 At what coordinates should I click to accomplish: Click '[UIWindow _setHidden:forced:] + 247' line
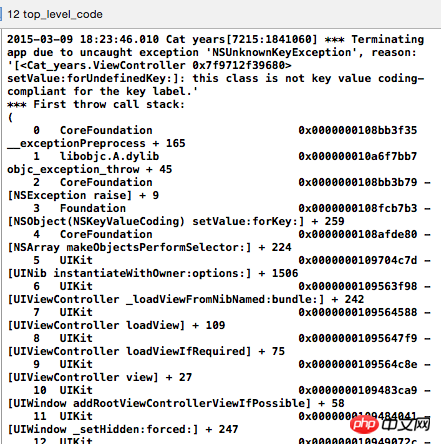click(123, 429)
